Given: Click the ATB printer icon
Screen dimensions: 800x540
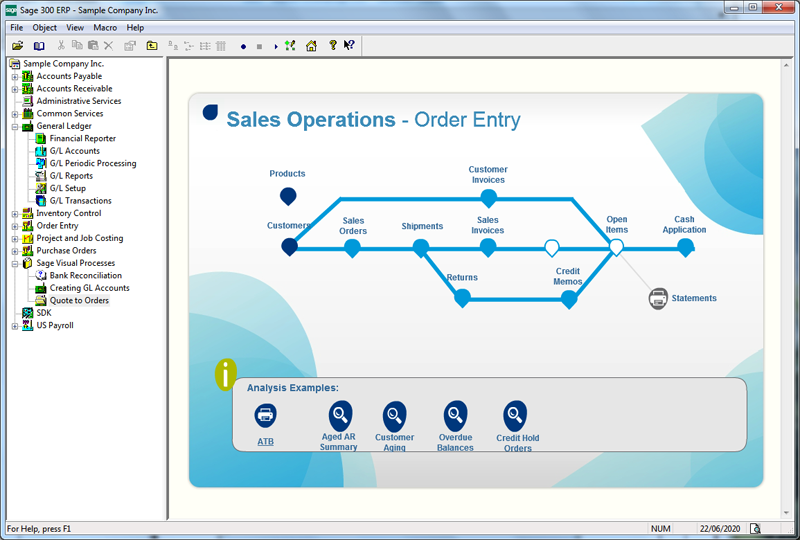Looking at the screenshot, I should [x=265, y=414].
